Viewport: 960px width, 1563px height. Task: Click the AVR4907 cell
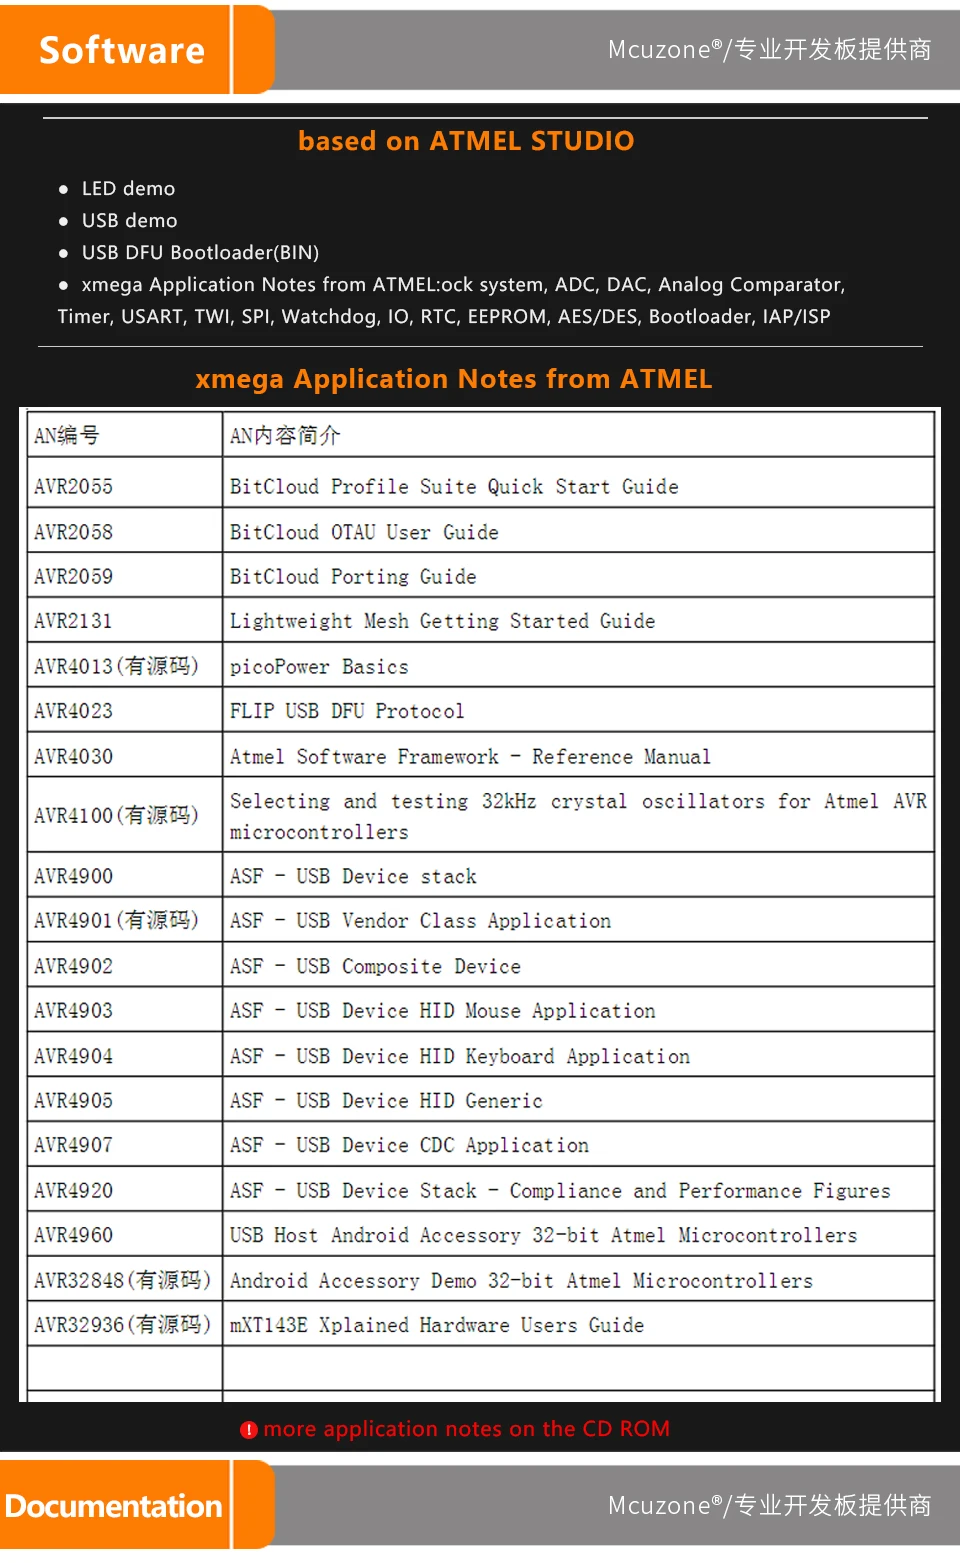[125, 1144]
